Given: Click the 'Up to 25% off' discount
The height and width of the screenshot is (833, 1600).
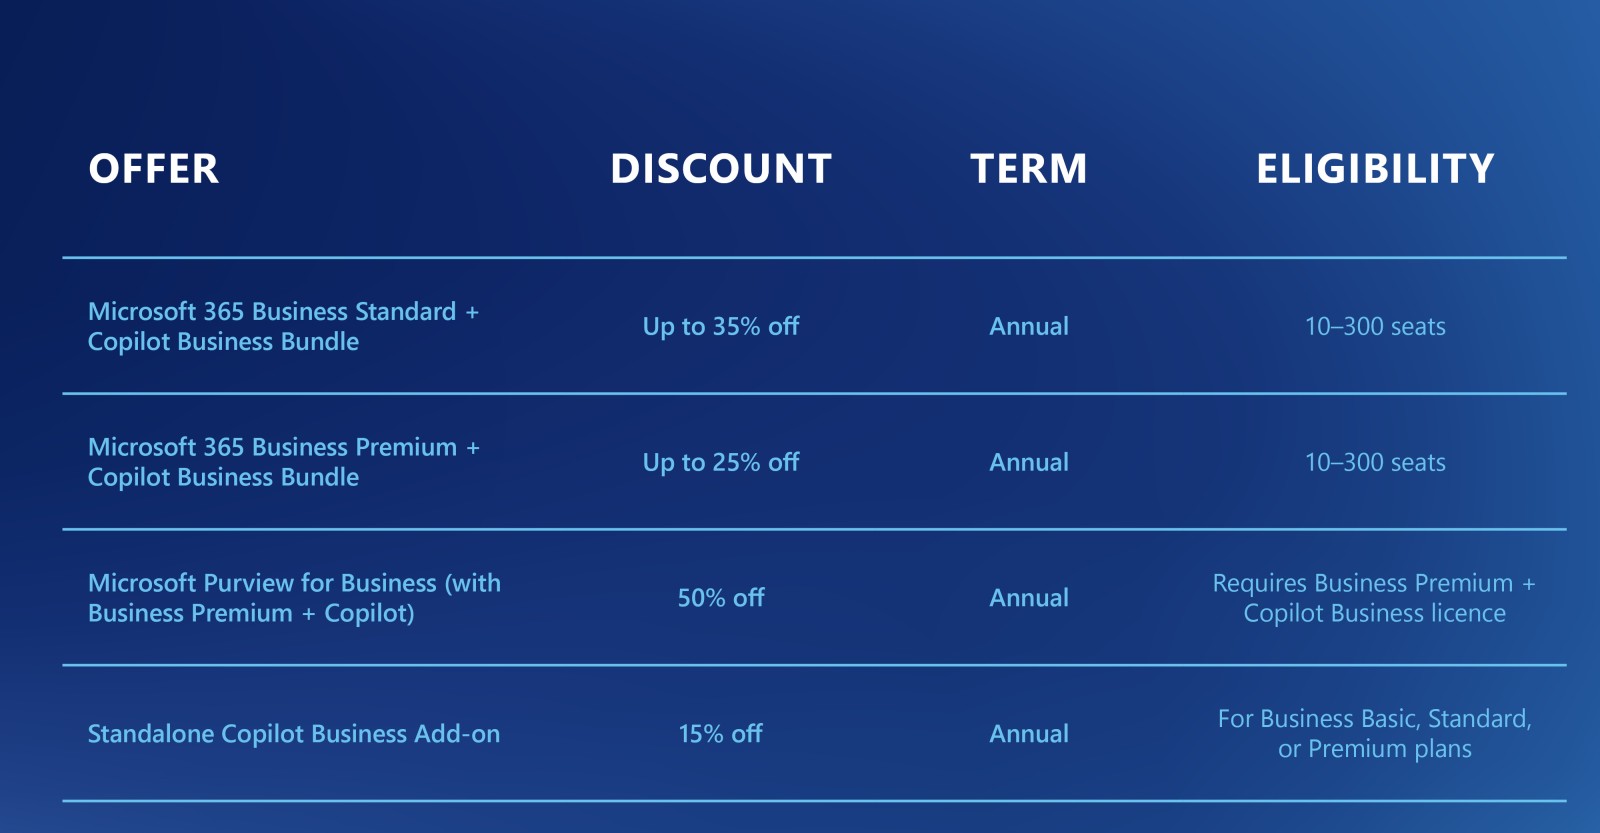Looking at the screenshot, I should pos(721,462).
